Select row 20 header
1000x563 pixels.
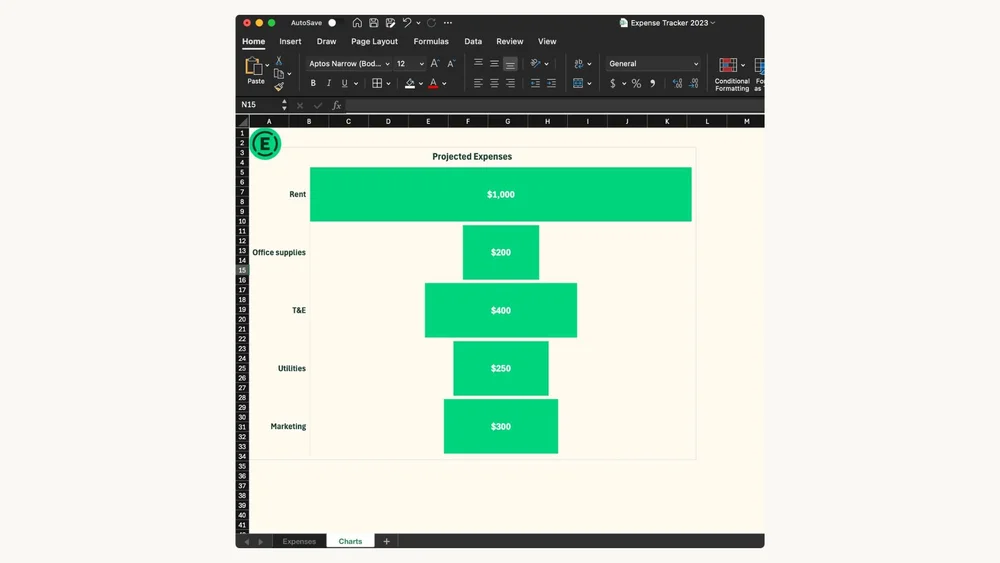242,319
